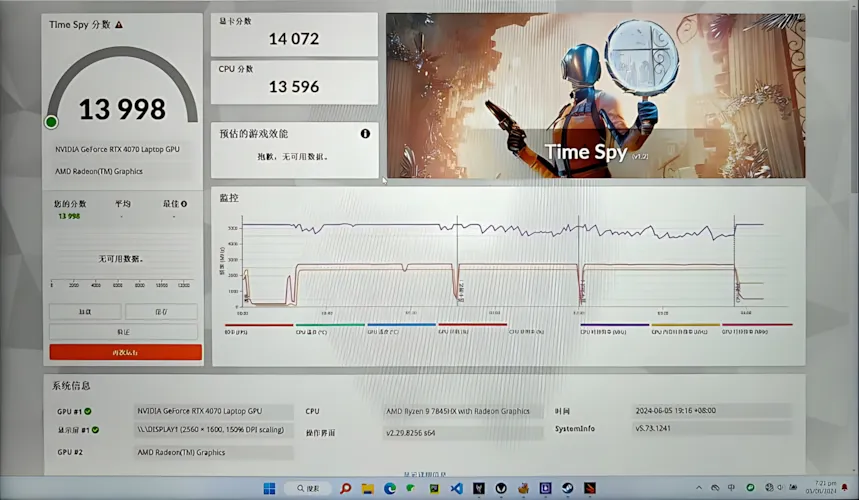Click 'NVIDIA GeForce RTX 4070 Laptop GPU' under the gauge
The image size is (859, 500).
coord(117,149)
